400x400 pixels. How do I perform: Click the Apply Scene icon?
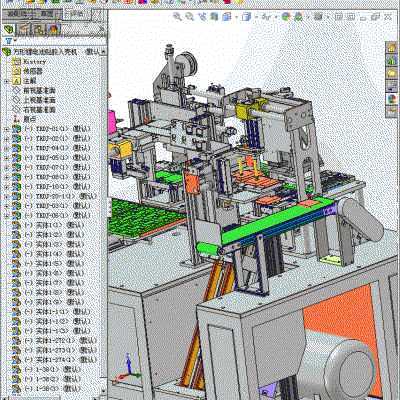tap(298, 16)
